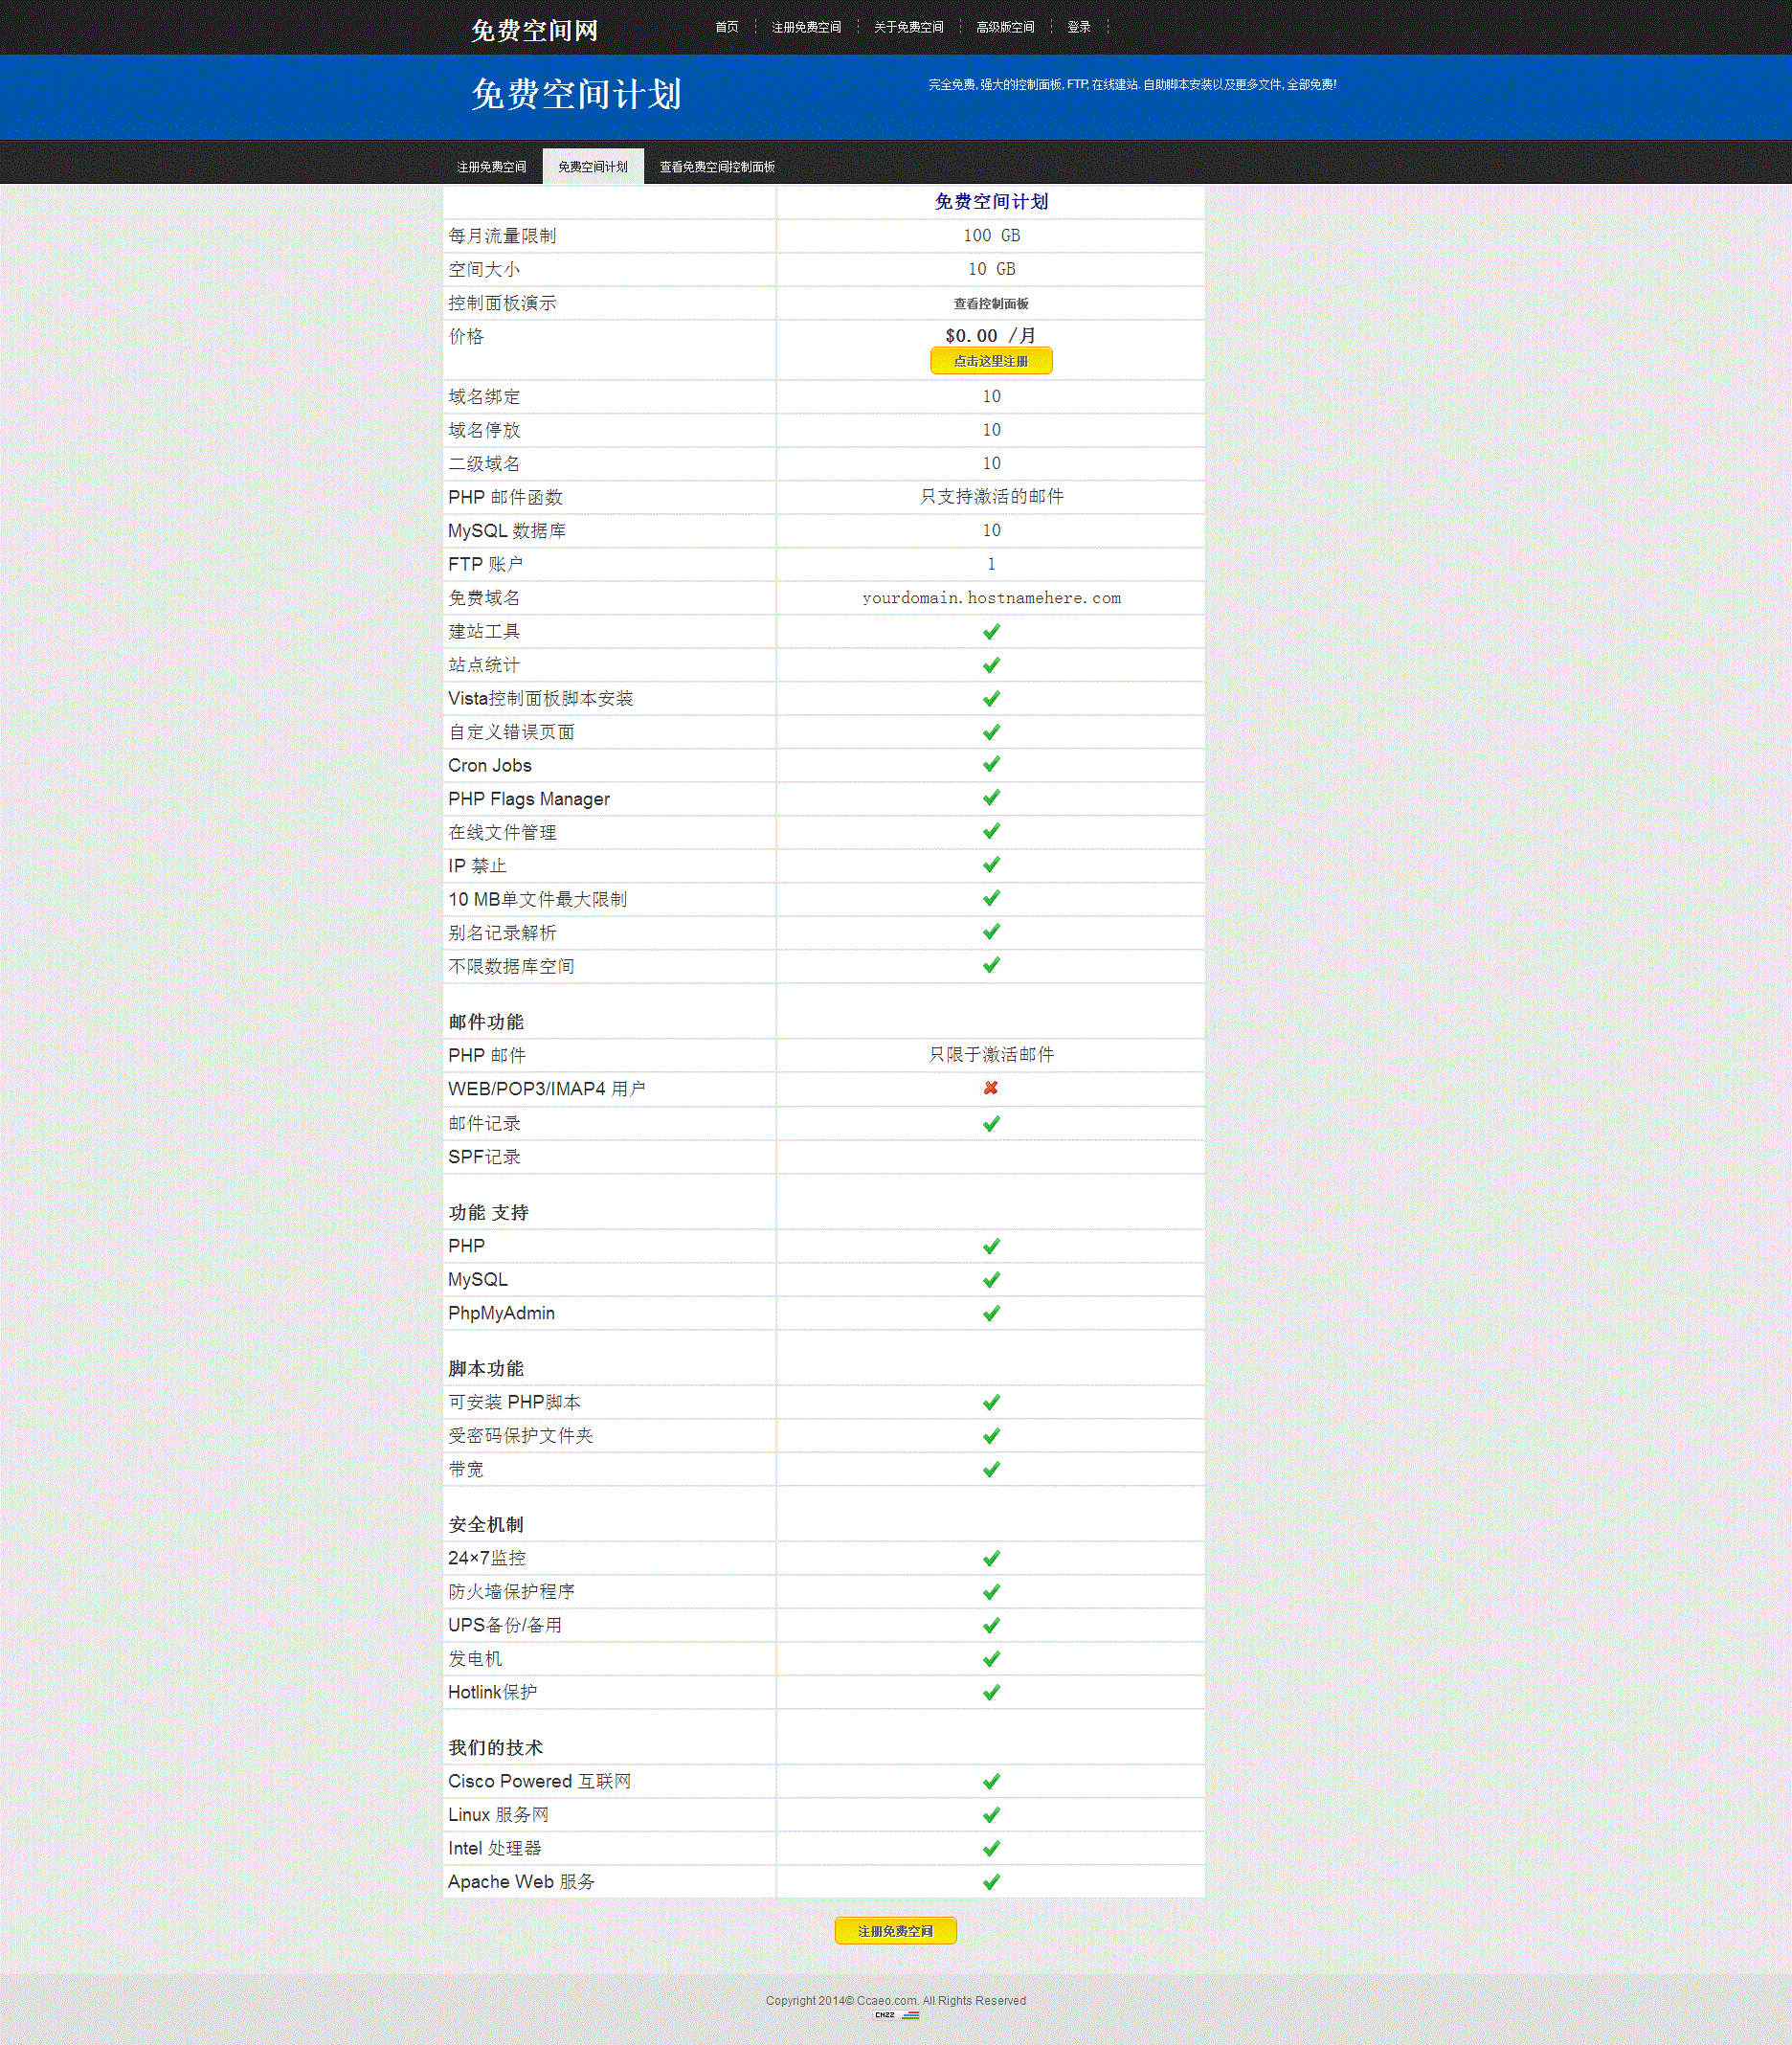Click the check mark for IP 禁止

(991, 865)
